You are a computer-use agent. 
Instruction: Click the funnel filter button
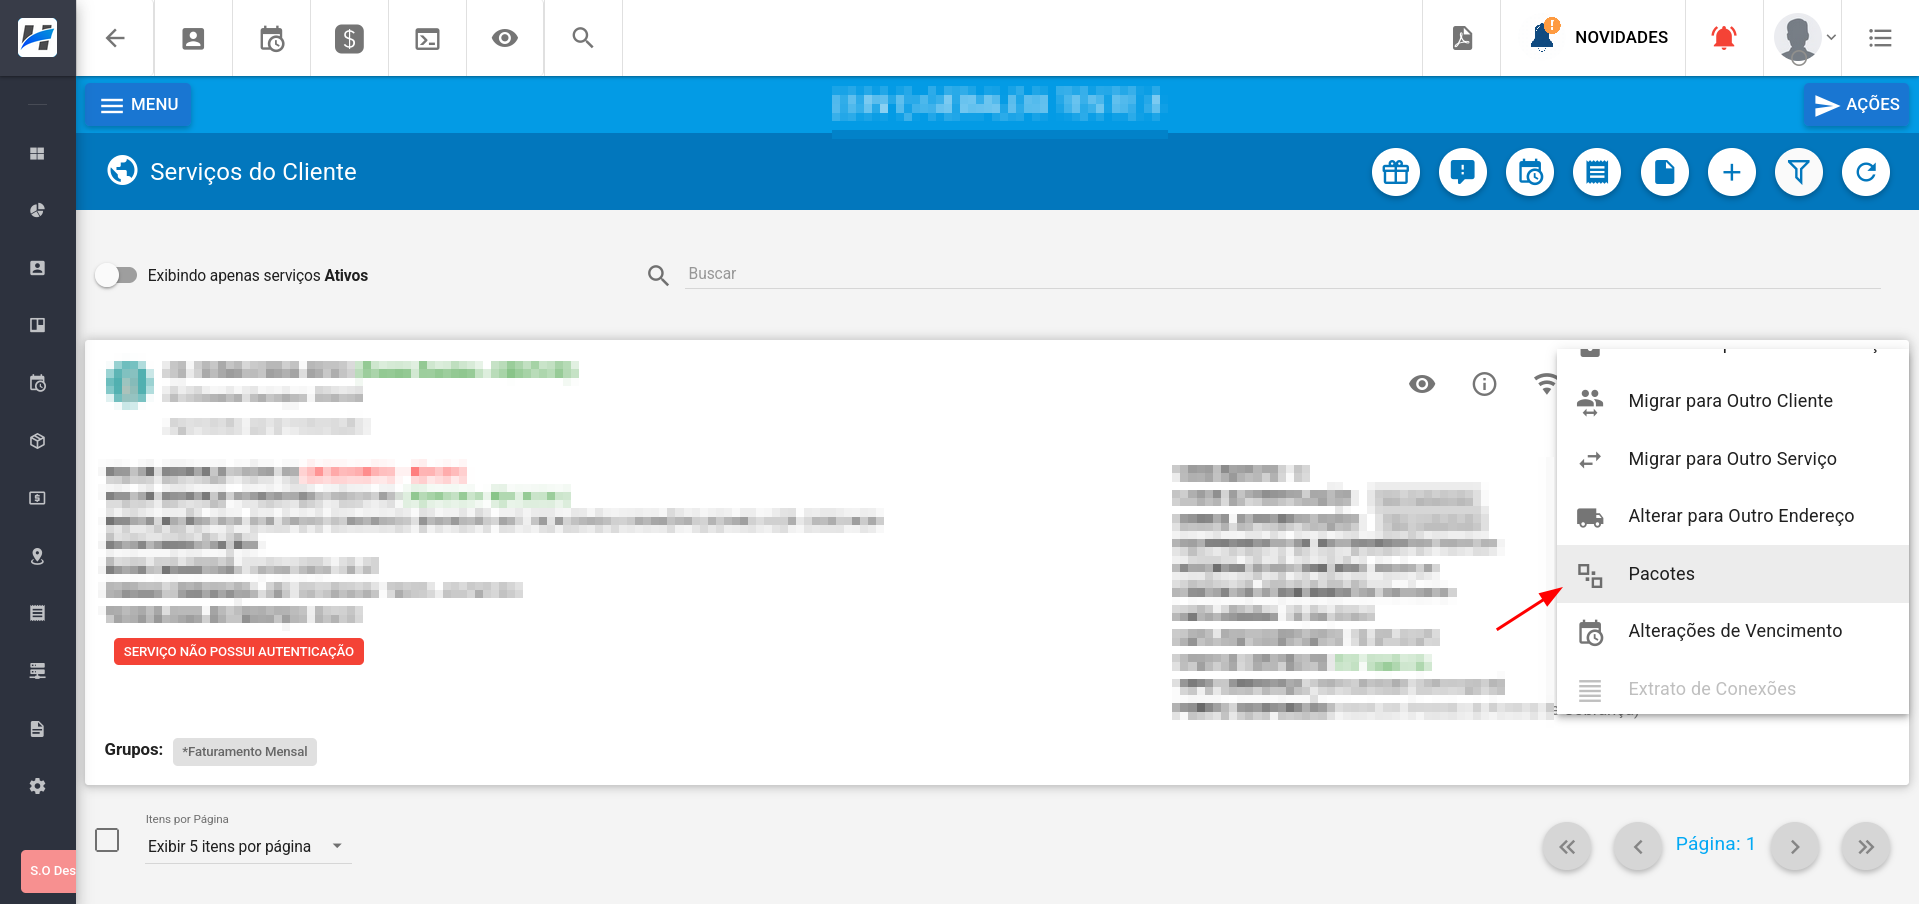click(1799, 172)
